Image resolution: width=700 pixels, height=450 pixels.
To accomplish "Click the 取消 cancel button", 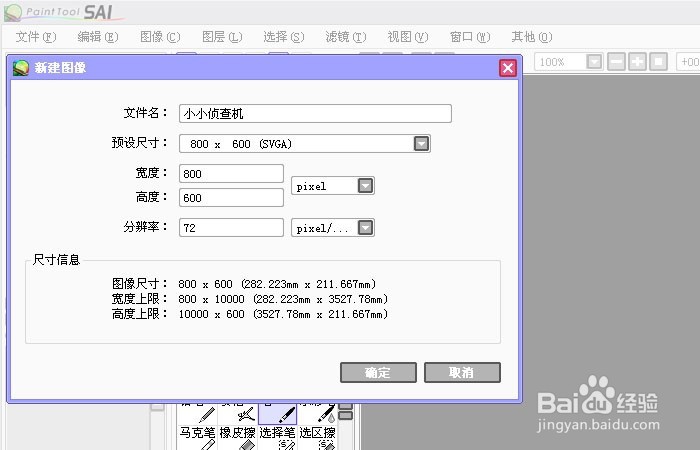I will [462, 372].
